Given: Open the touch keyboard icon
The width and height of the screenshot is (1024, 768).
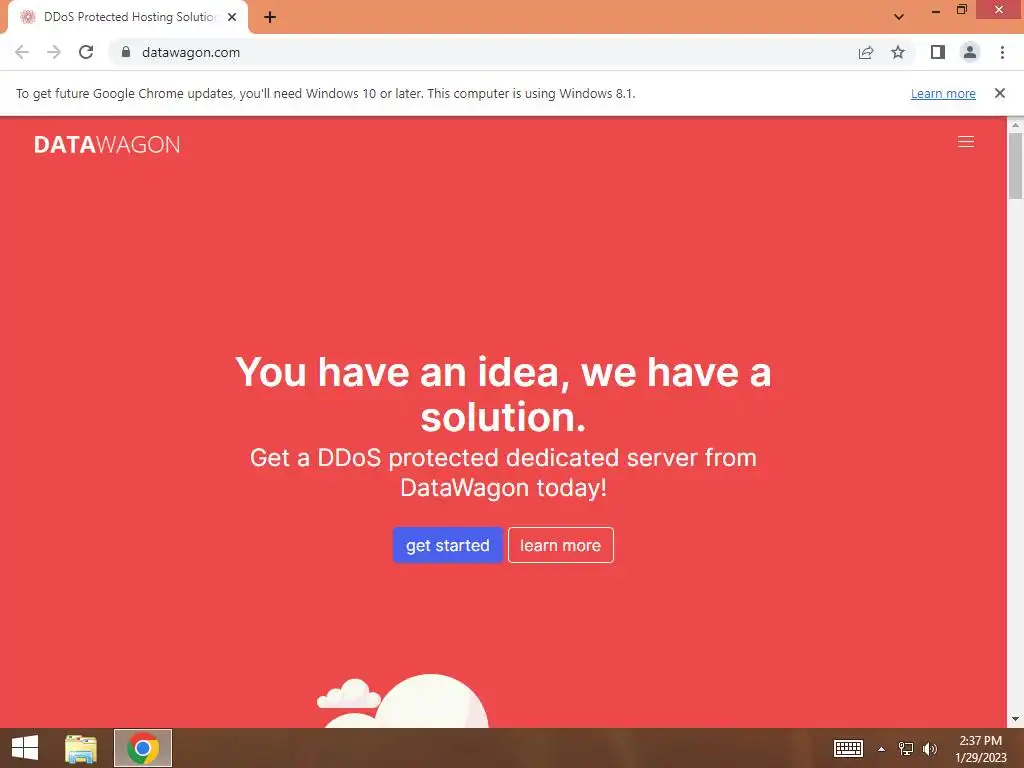Looking at the screenshot, I should [848, 748].
